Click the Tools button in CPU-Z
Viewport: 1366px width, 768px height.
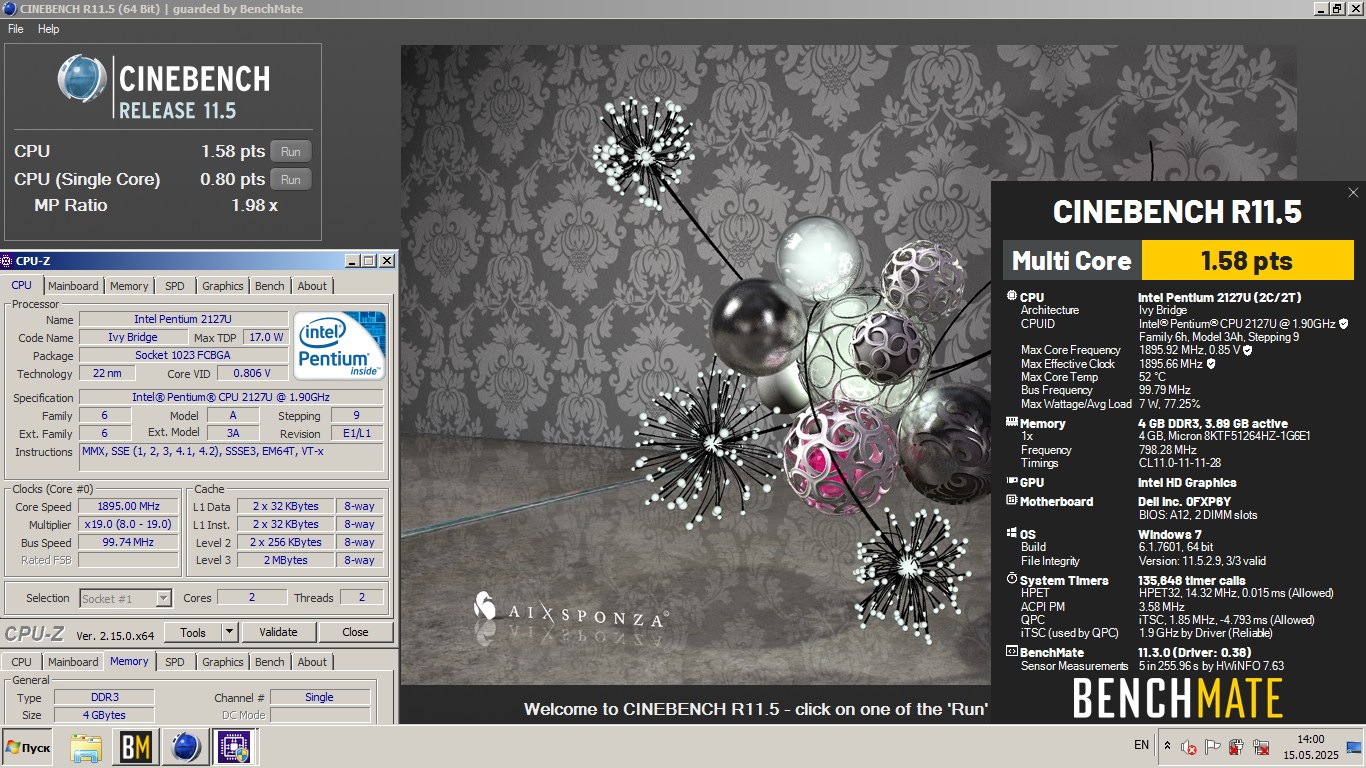[192, 632]
